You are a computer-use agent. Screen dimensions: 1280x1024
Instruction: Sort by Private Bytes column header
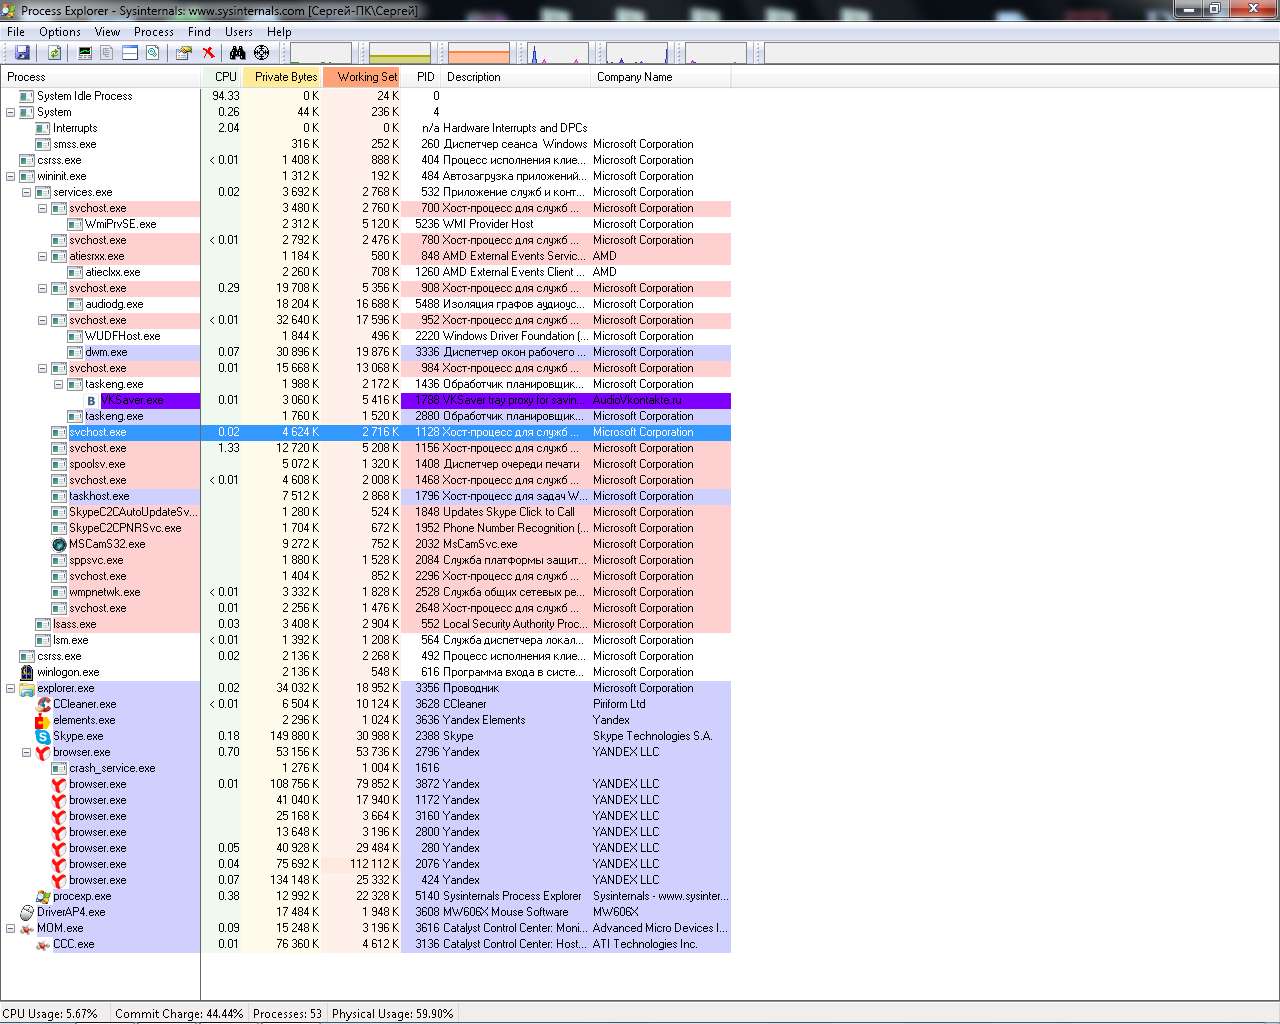point(282,77)
